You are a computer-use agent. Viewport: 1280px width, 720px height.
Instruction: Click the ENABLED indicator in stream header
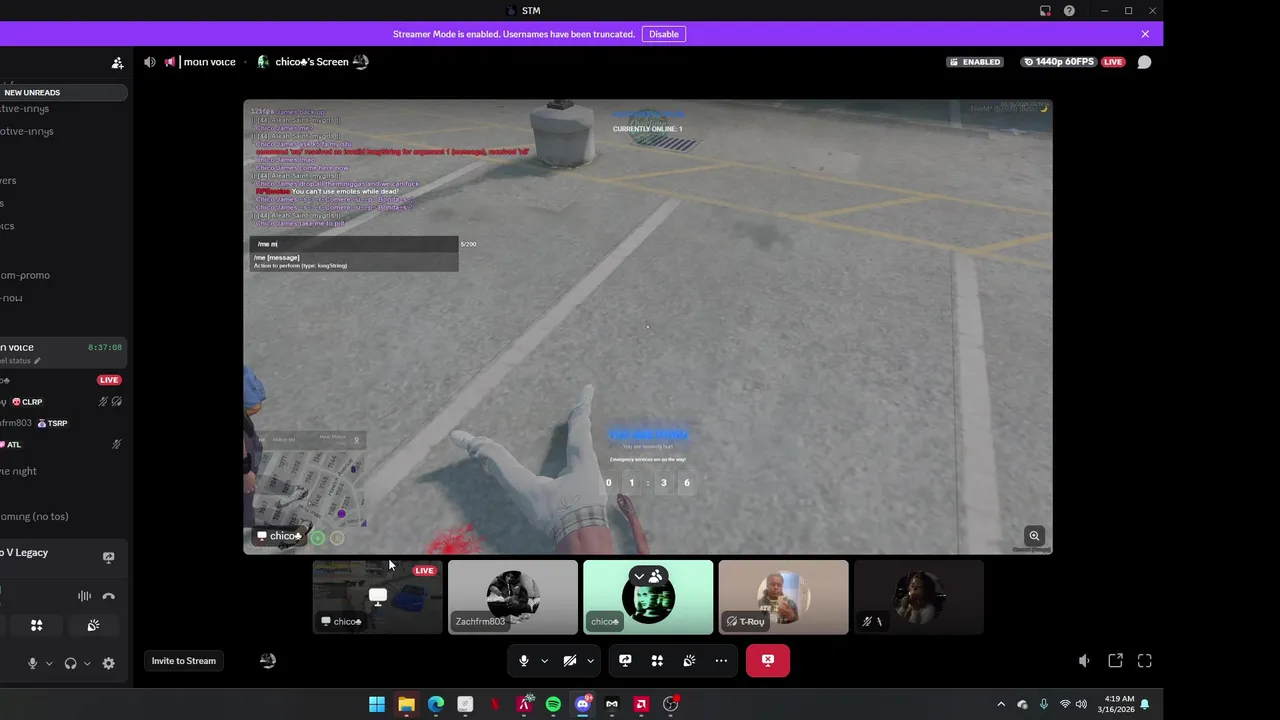coord(975,62)
